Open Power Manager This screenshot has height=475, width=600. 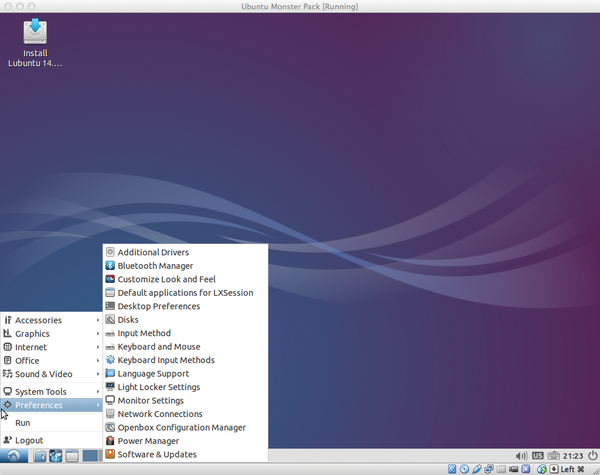(x=185, y=441)
